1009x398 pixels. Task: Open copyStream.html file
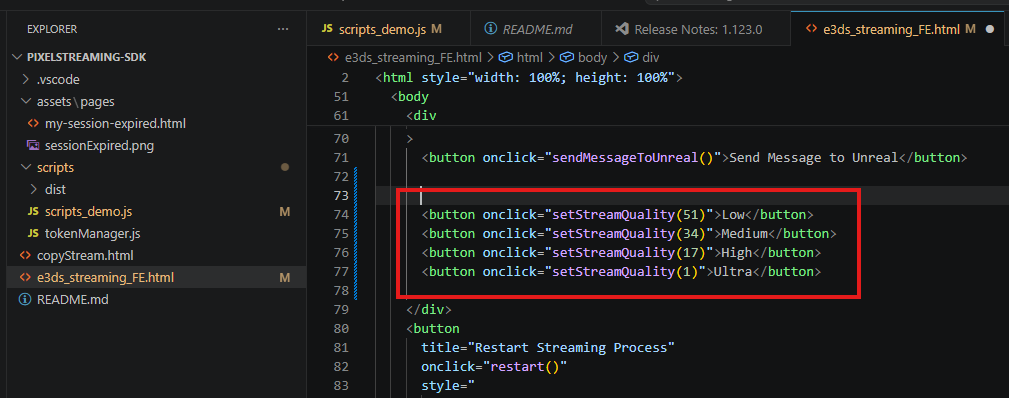[x=85, y=256]
